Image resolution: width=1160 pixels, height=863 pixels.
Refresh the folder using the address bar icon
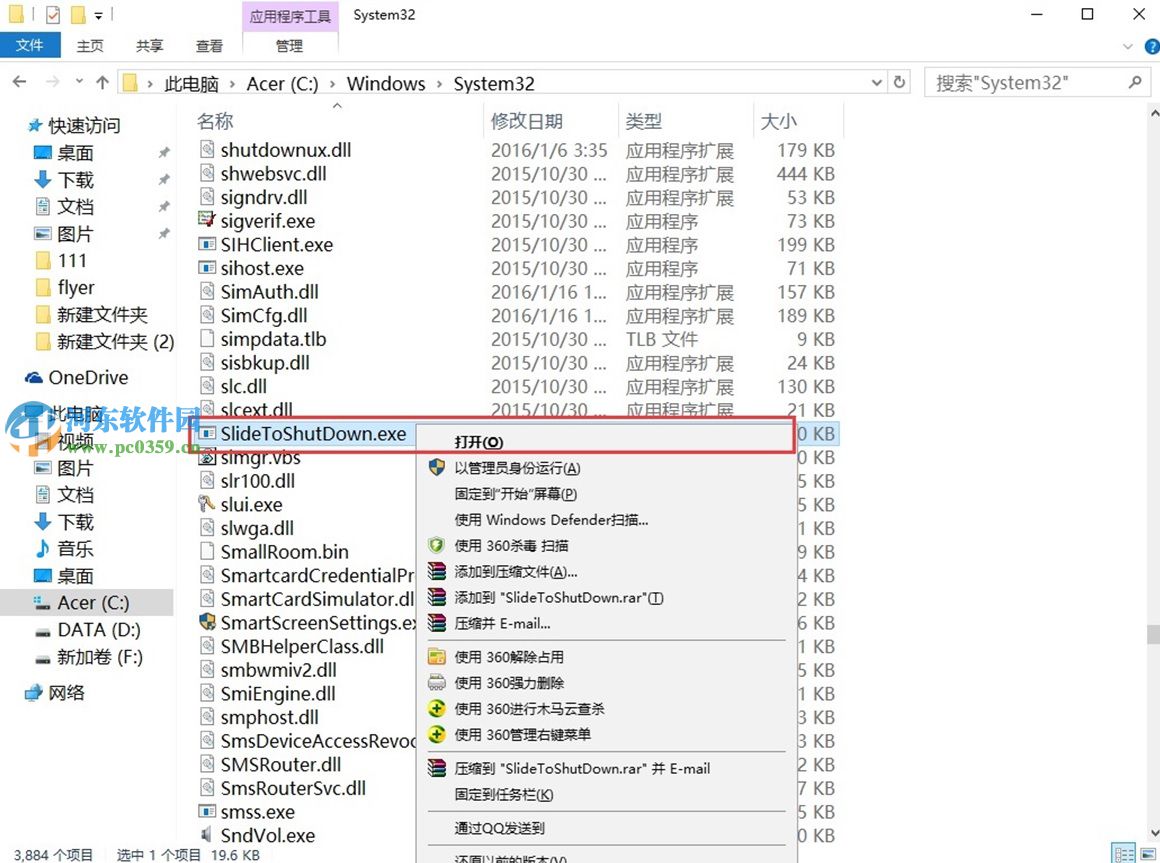(x=898, y=82)
